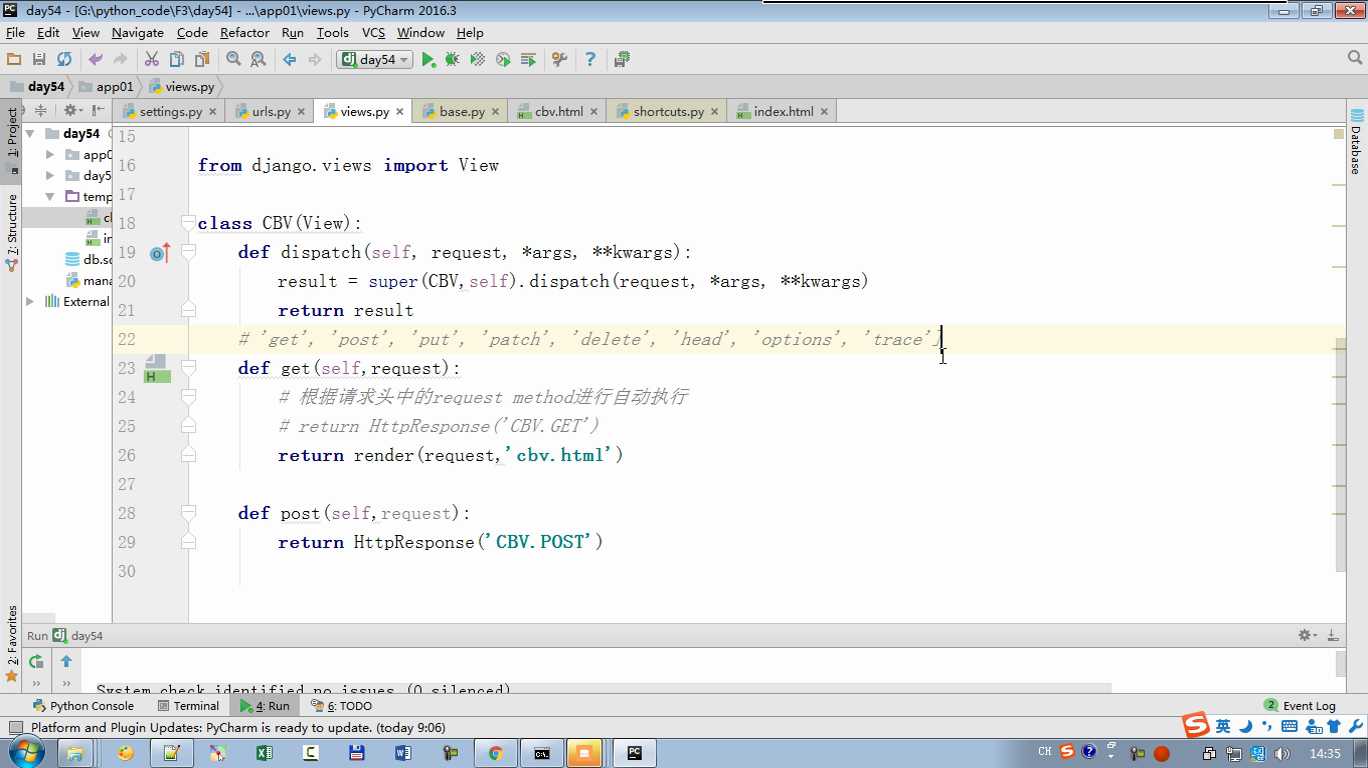Run day54 with the green play icon

428,60
